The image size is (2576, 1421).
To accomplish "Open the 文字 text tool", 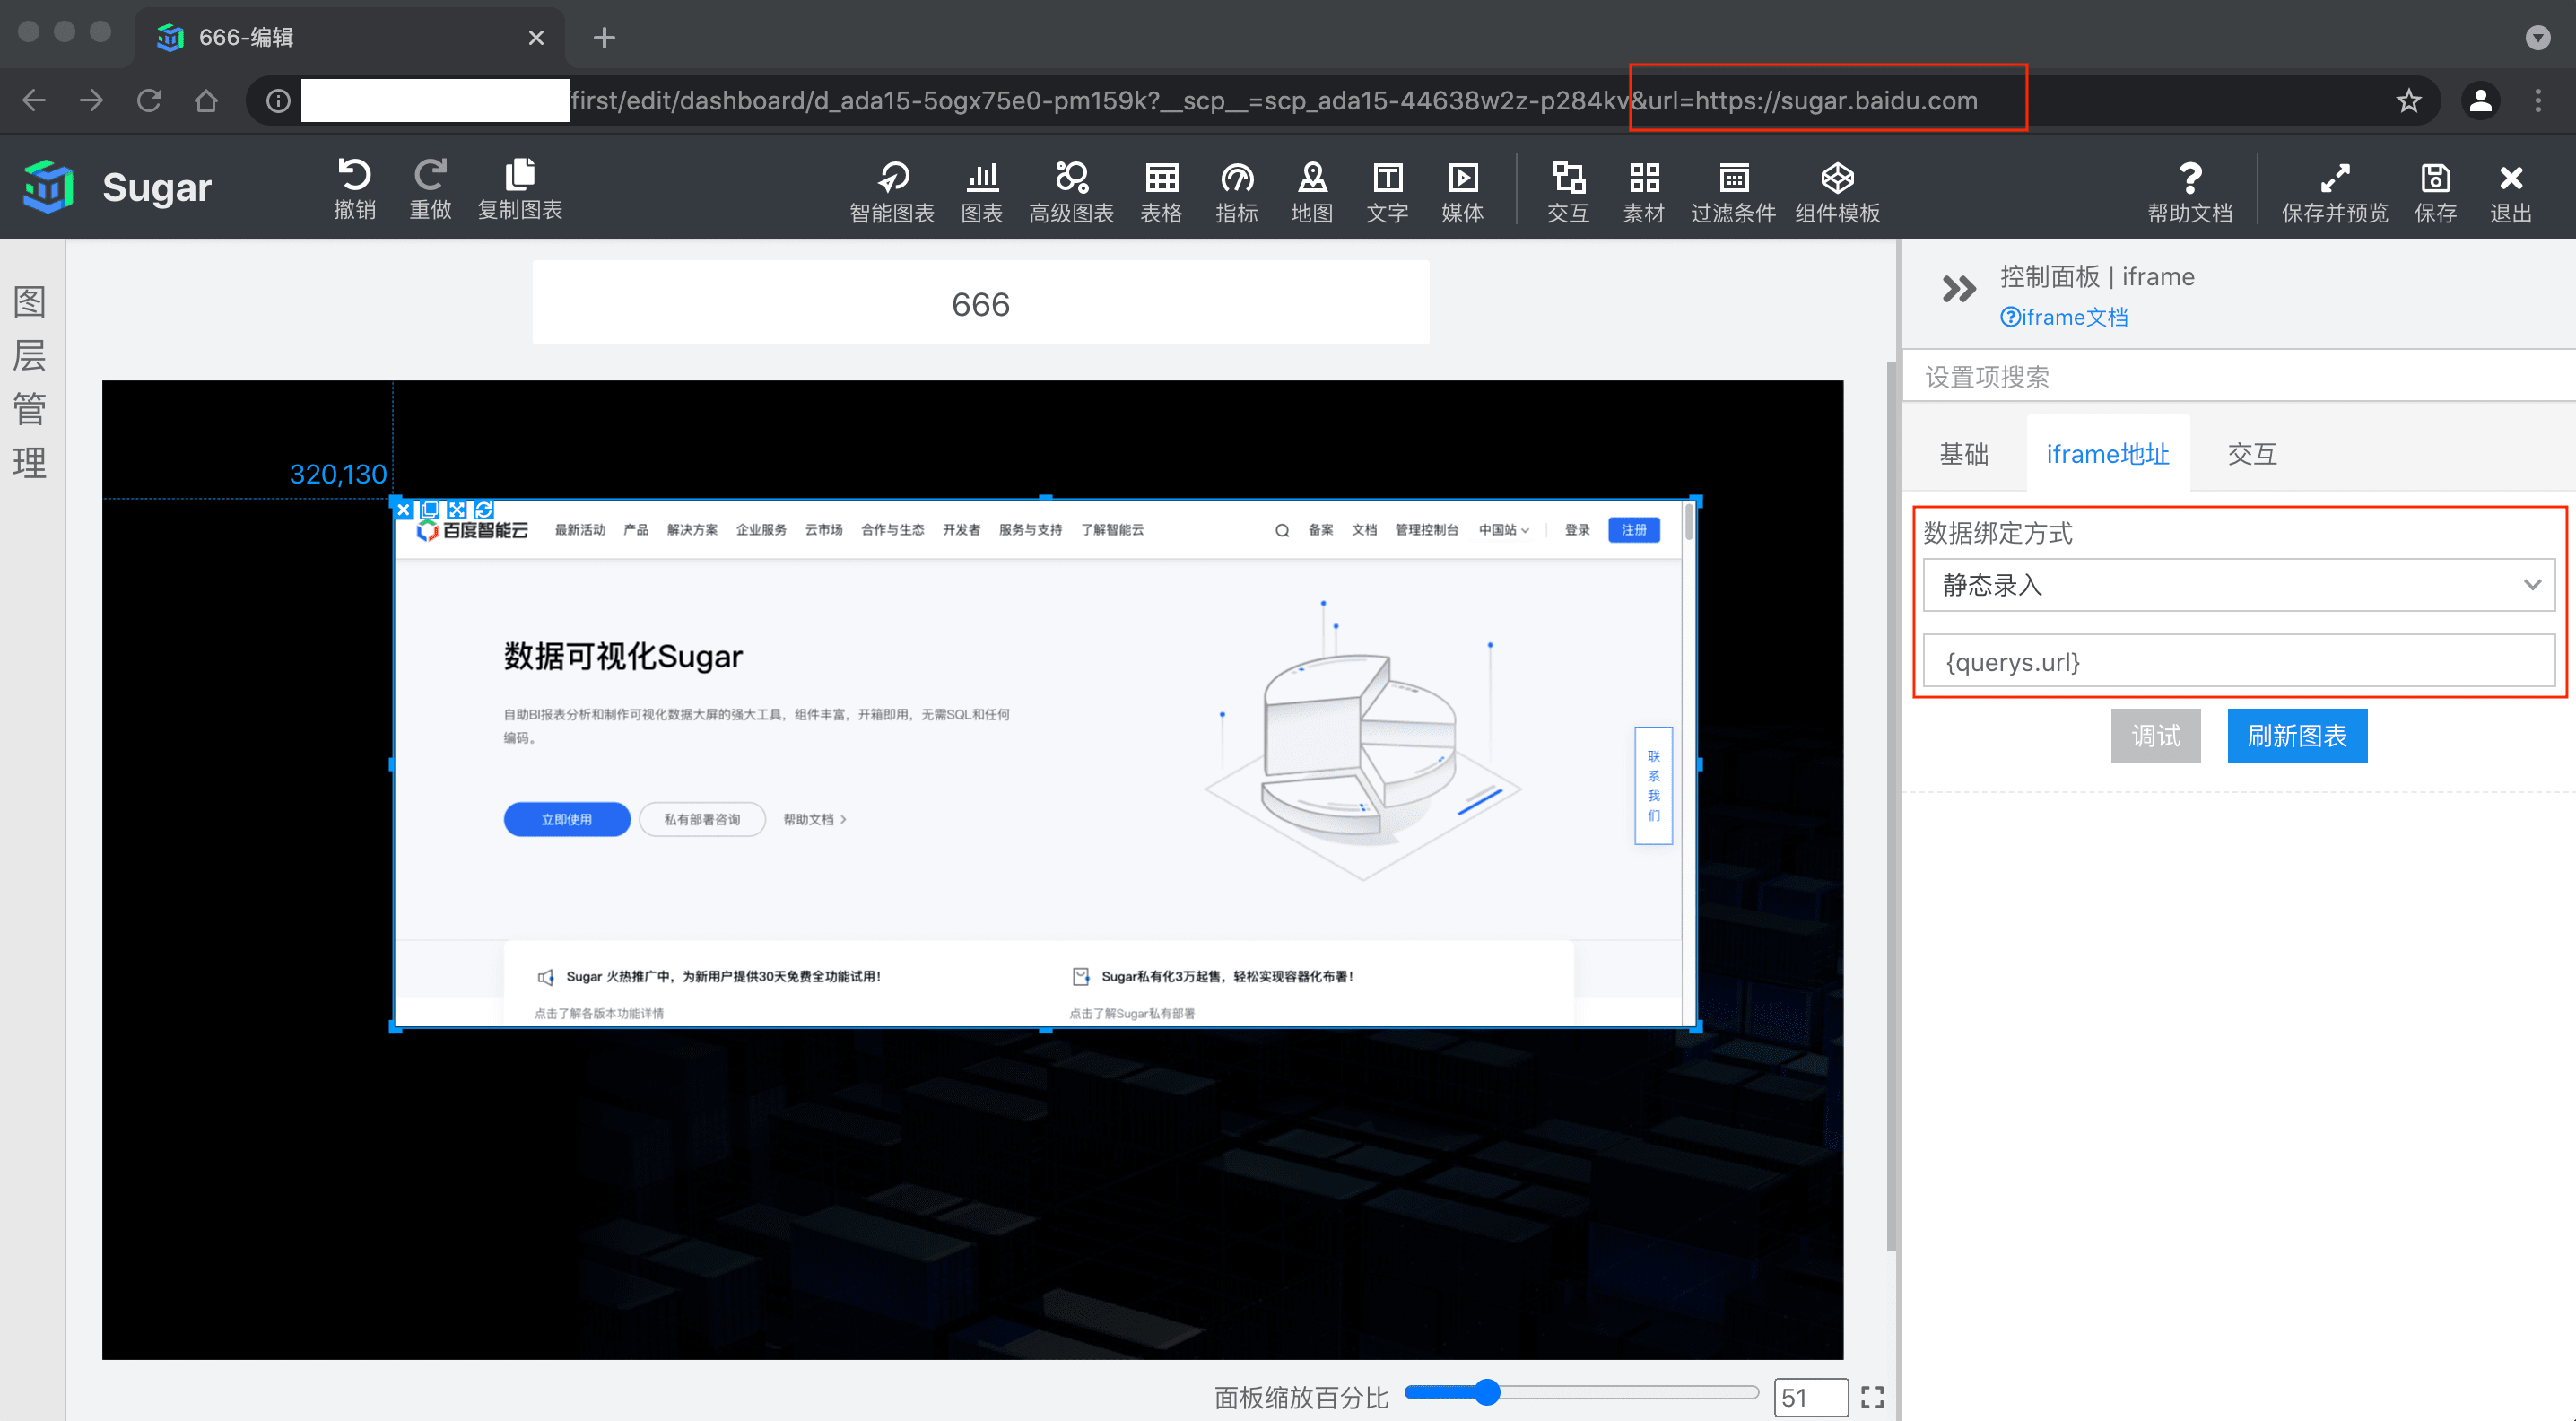I will point(1388,192).
